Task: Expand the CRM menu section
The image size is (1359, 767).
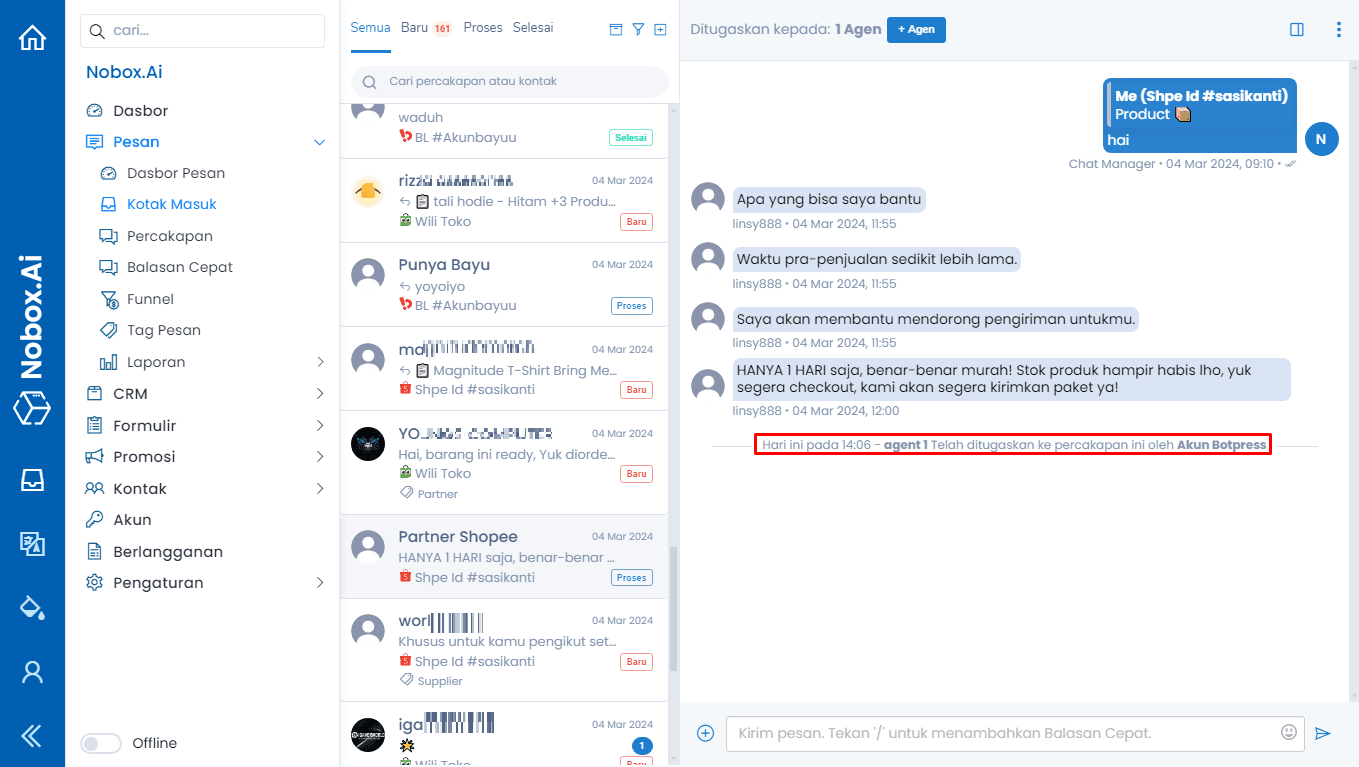Action: pos(319,393)
